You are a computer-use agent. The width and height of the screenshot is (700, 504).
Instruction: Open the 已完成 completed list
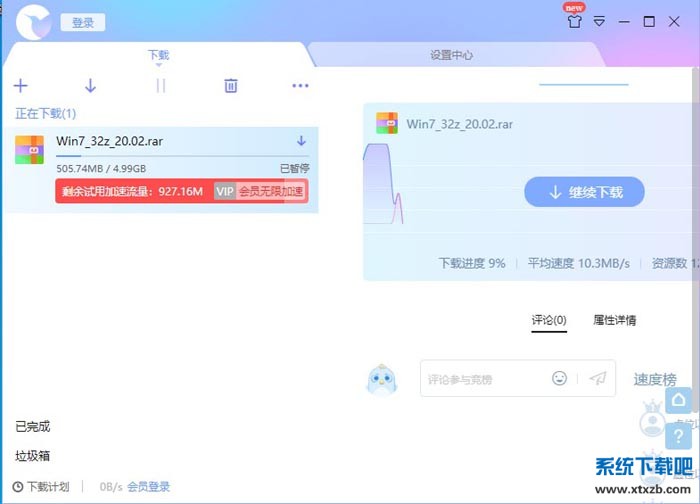point(32,427)
